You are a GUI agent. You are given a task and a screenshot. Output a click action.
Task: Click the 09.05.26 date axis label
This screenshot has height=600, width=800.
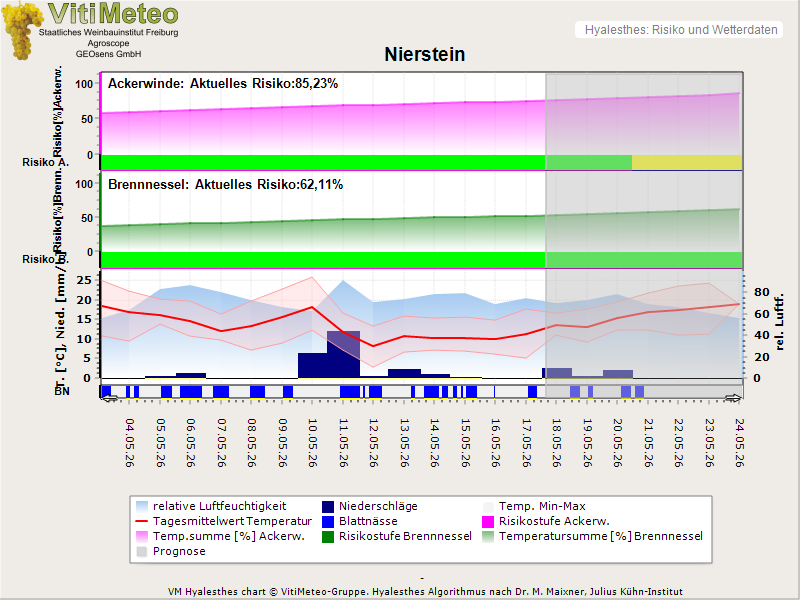(x=282, y=443)
